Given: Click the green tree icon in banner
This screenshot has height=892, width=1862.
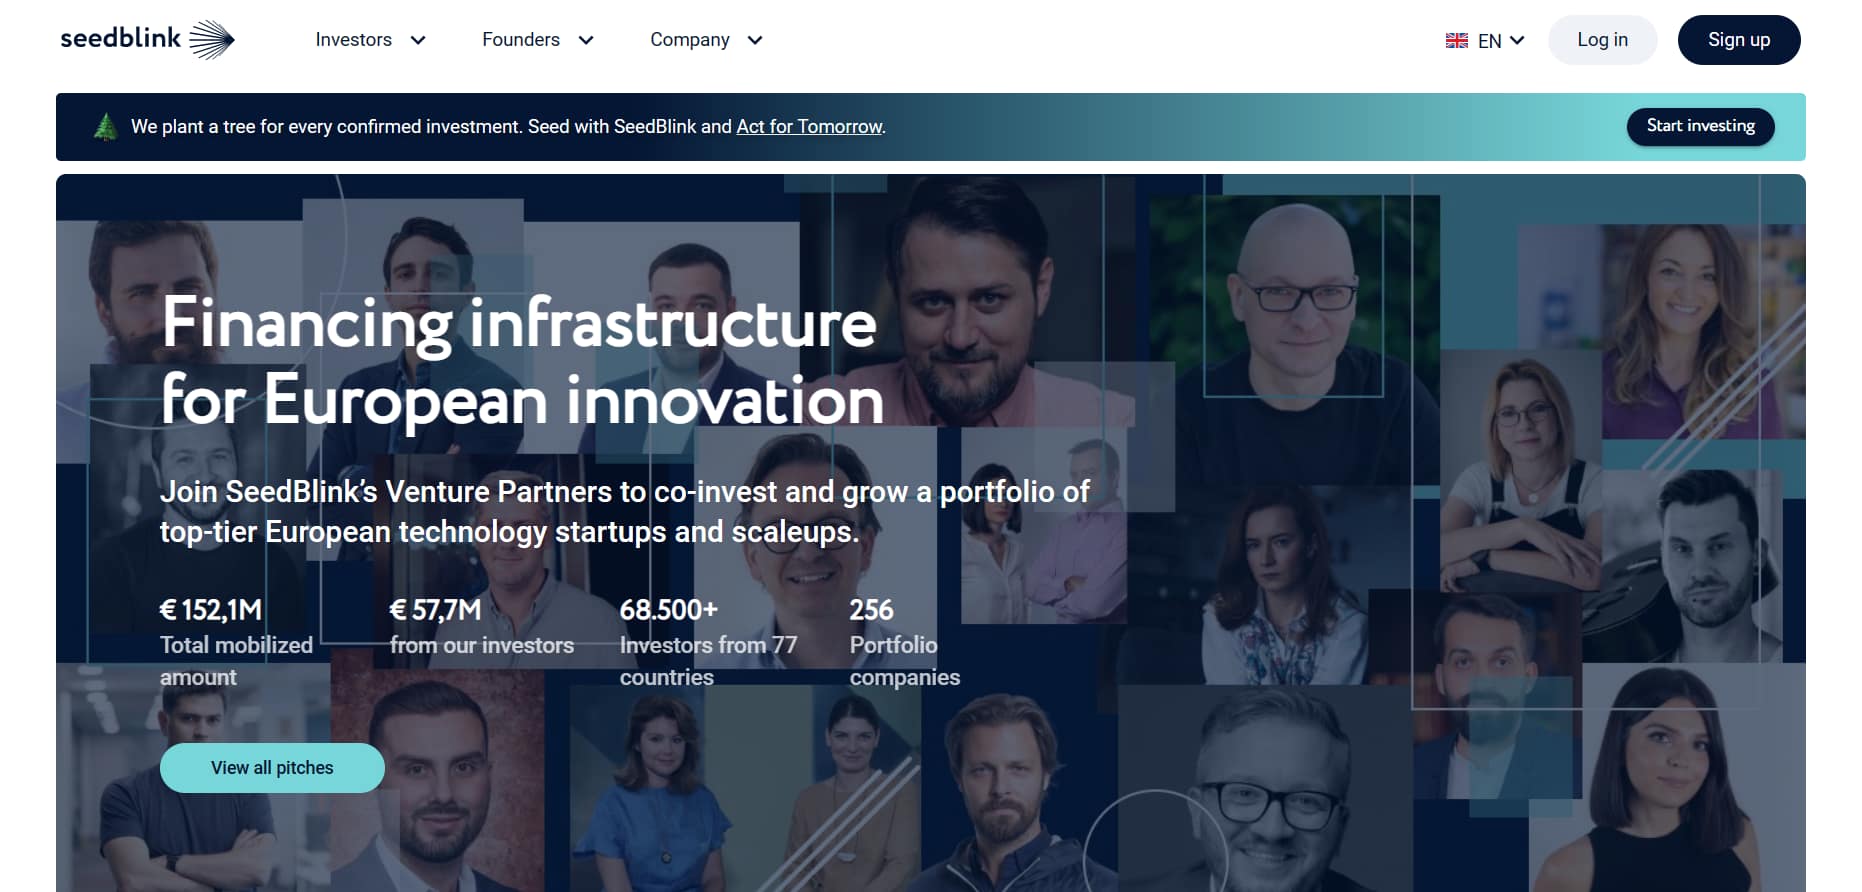Looking at the screenshot, I should [x=105, y=127].
